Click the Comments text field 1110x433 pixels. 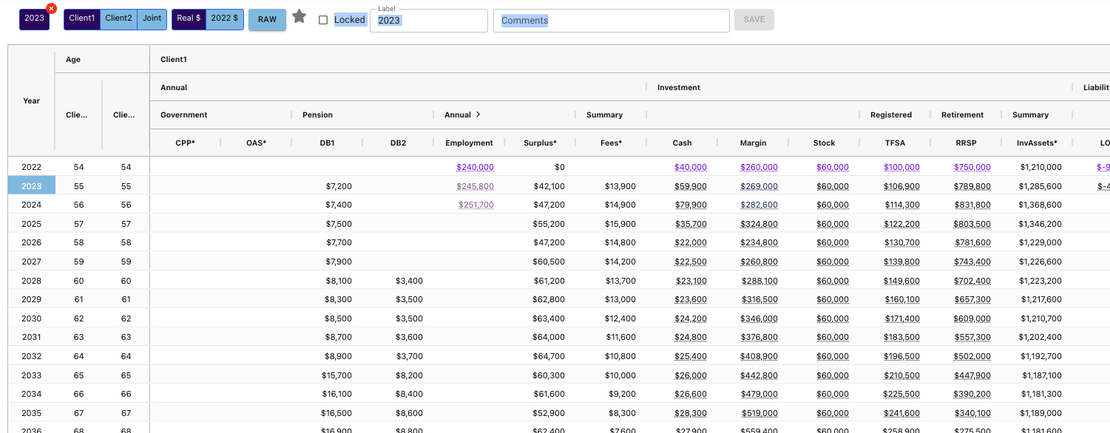click(x=610, y=21)
